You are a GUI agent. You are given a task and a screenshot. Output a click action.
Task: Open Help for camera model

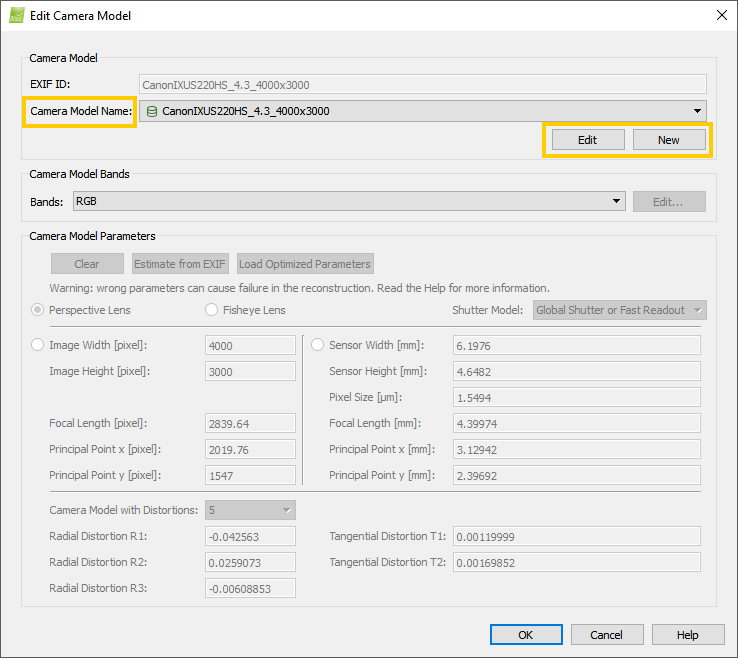click(688, 635)
